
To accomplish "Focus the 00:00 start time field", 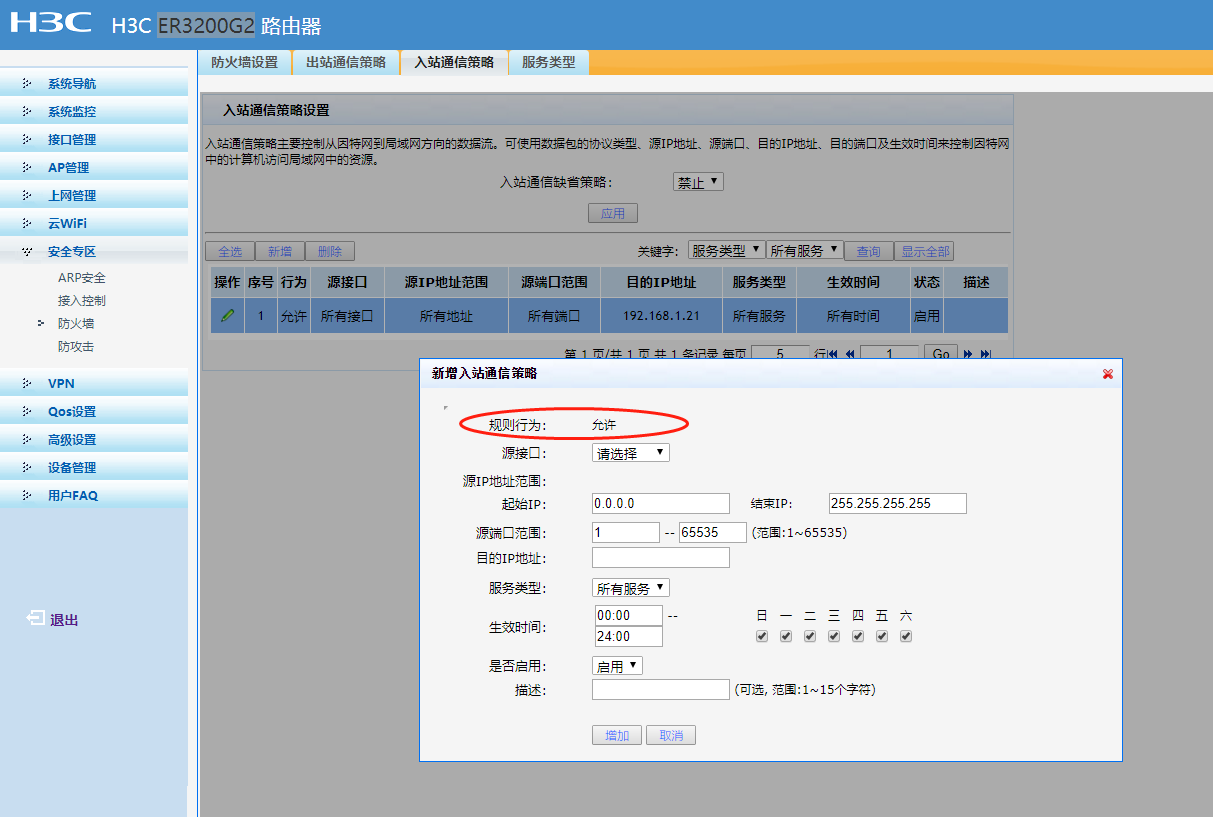I will click(x=628, y=615).
